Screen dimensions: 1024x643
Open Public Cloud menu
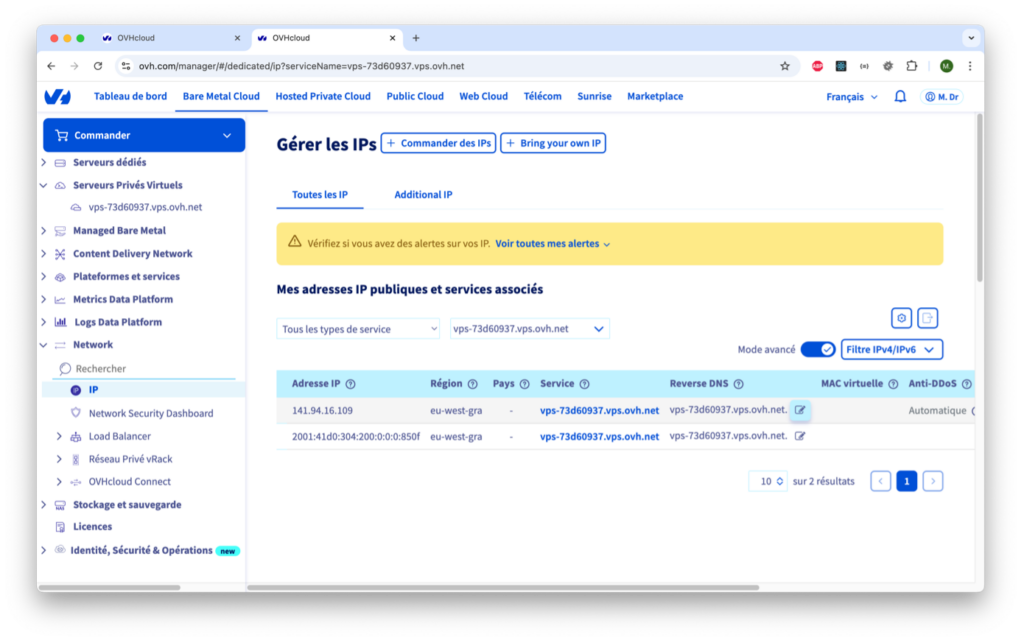pos(415,96)
